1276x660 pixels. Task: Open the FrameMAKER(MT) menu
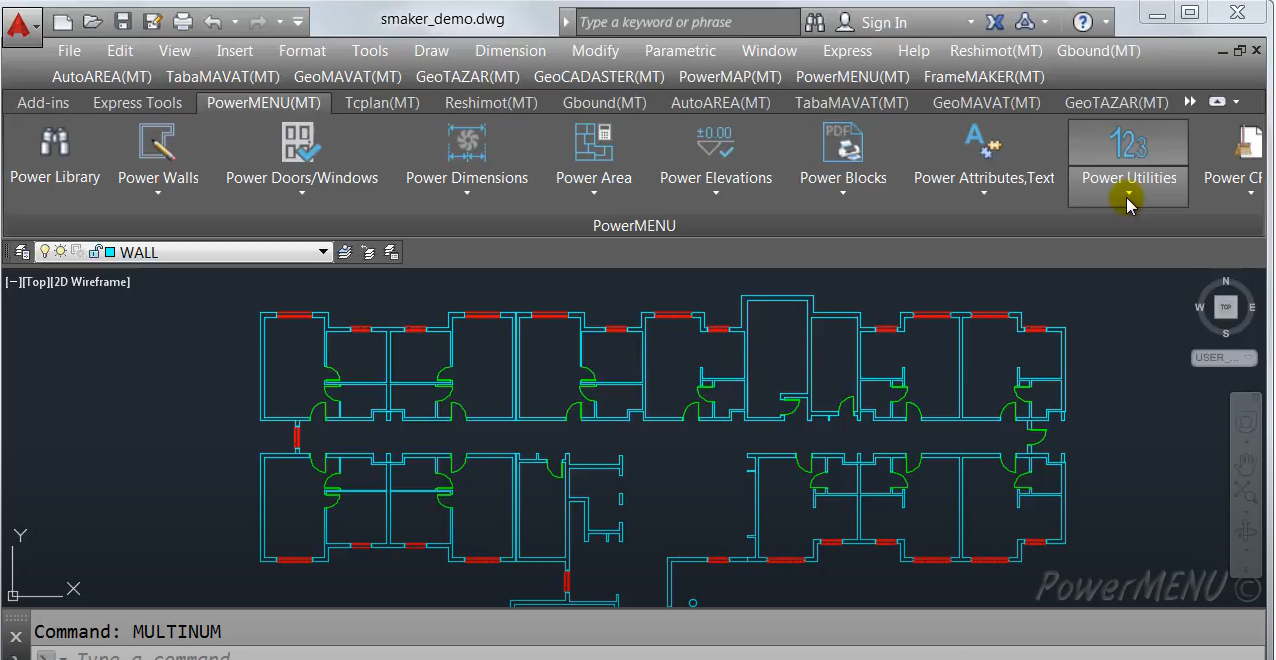(x=984, y=77)
